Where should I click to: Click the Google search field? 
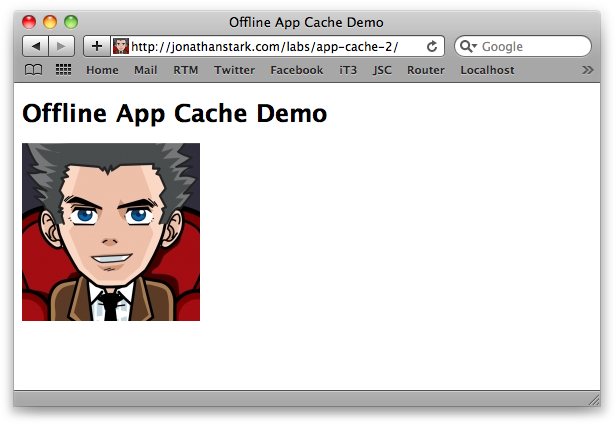pos(532,46)
